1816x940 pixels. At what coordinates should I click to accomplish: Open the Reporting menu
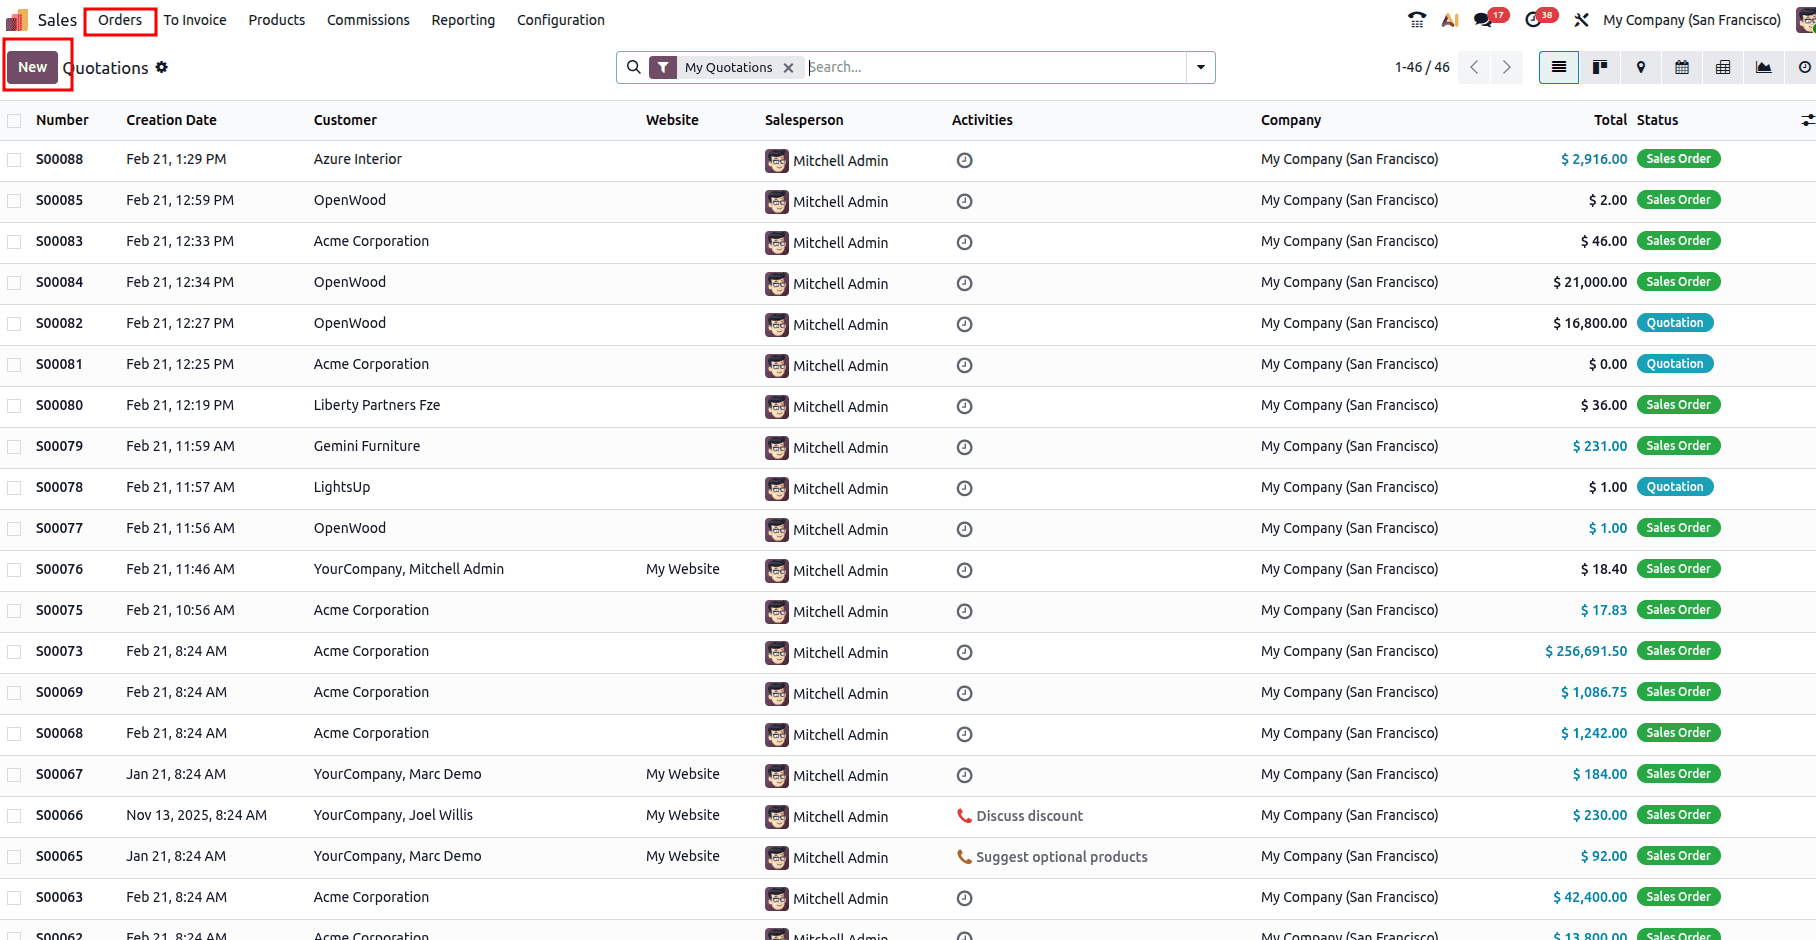coord(463,20)
